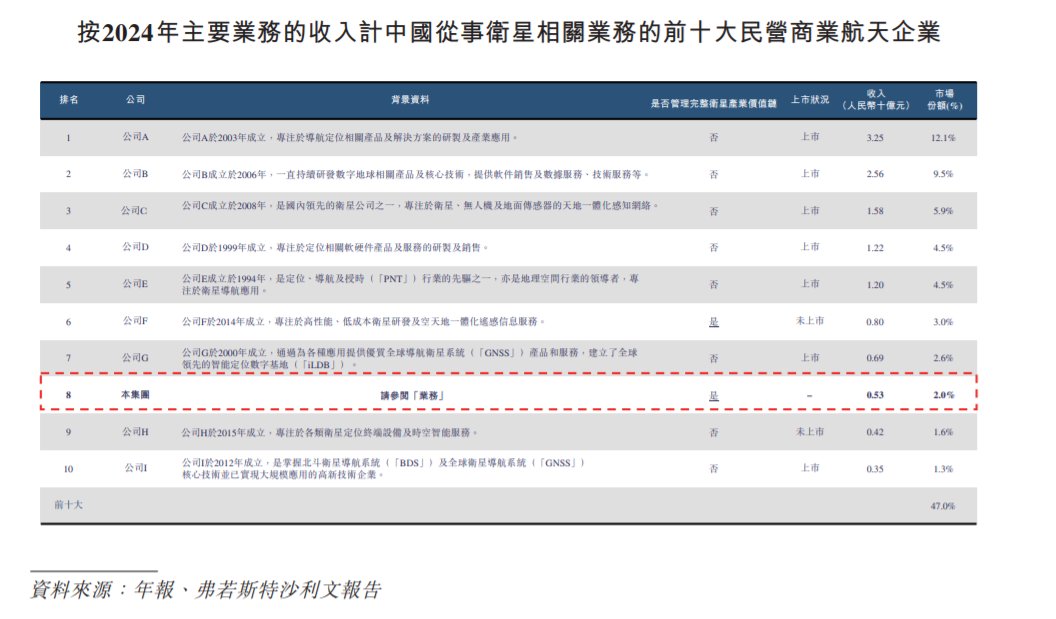Click the 公司E background description text

410,284
